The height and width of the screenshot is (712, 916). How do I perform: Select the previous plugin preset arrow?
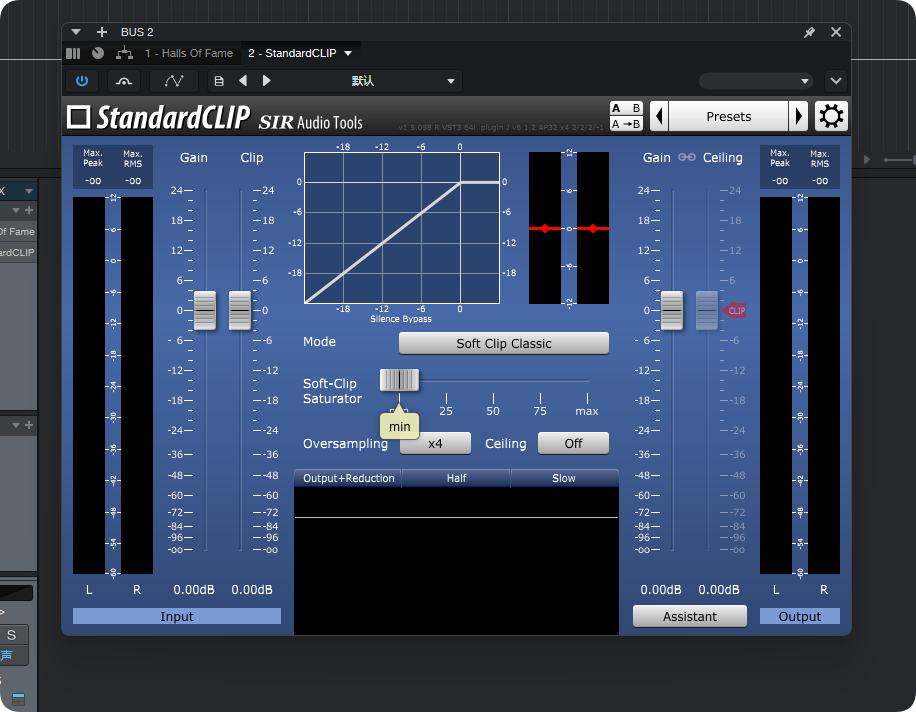[x=659, y=116]
